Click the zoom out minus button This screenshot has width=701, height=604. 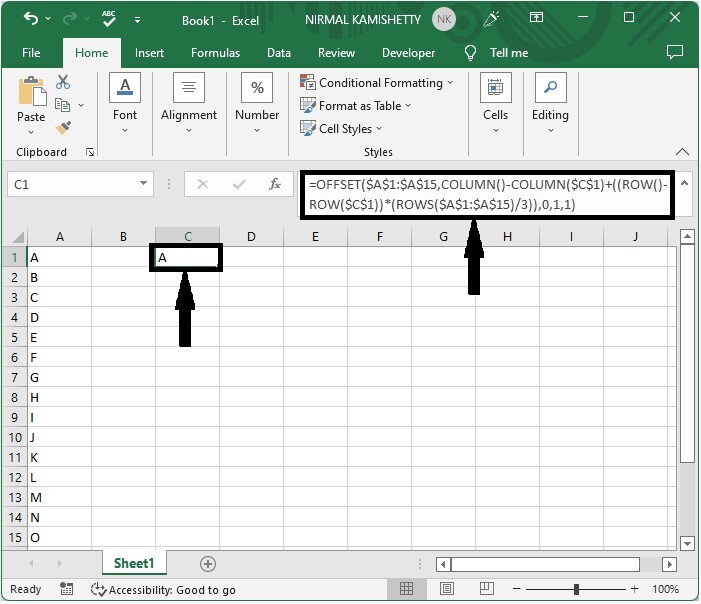516,589
